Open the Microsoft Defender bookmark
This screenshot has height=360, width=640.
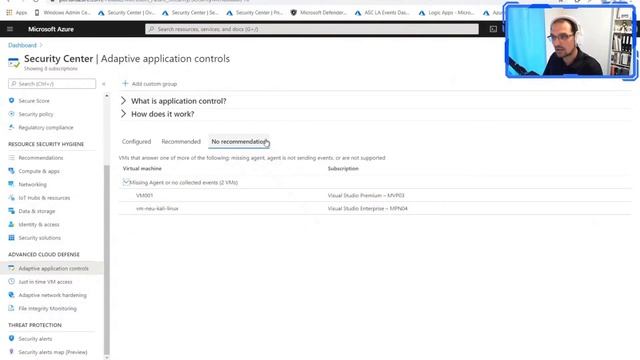[319, 13]
